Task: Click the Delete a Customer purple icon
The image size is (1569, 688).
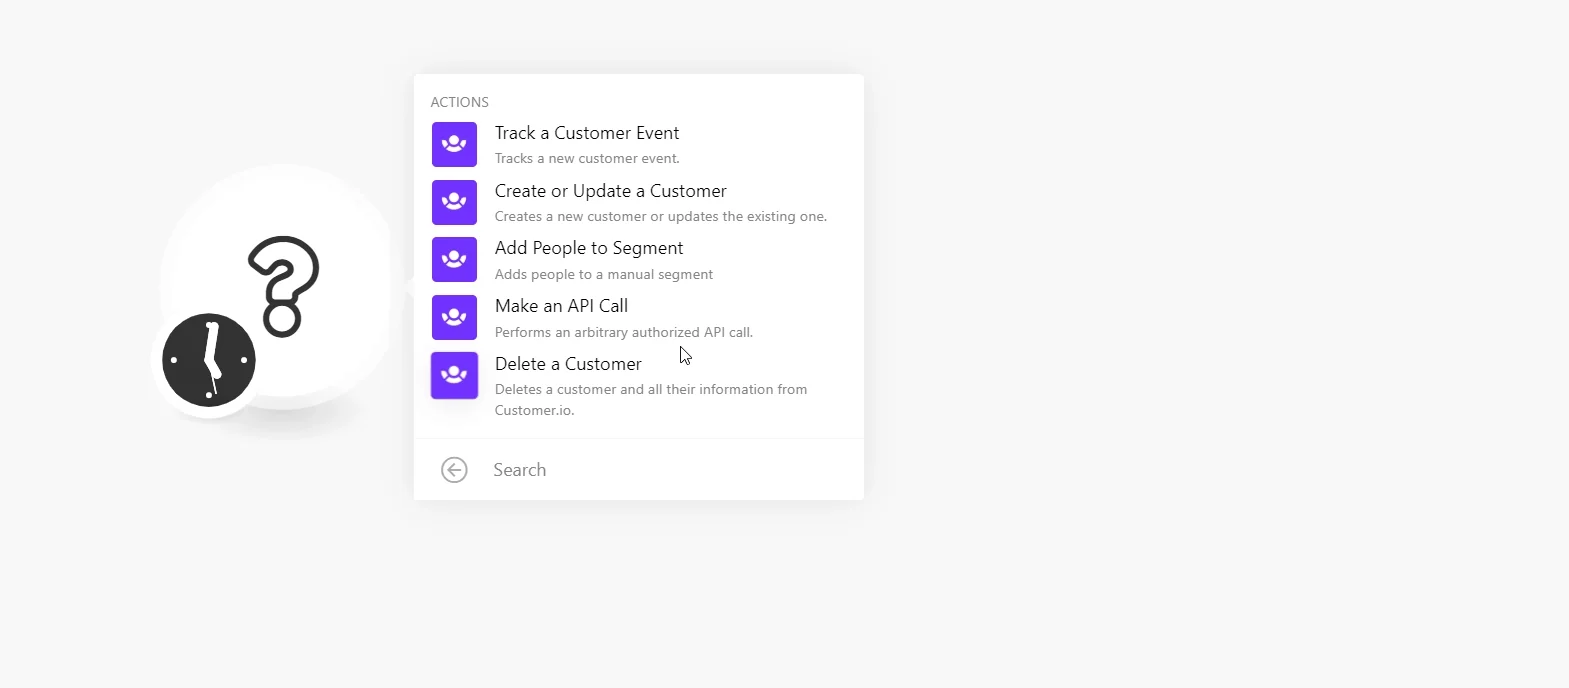Action: point(454,375)
